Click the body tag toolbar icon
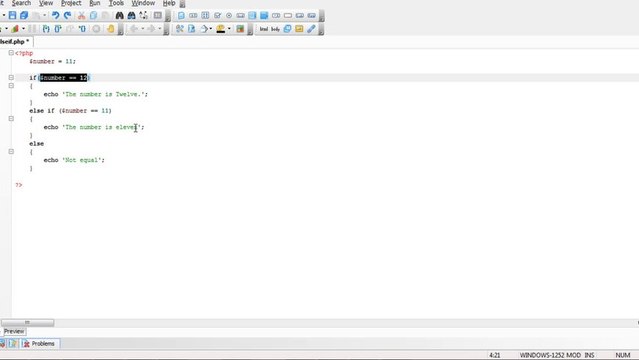 point(275,29)
